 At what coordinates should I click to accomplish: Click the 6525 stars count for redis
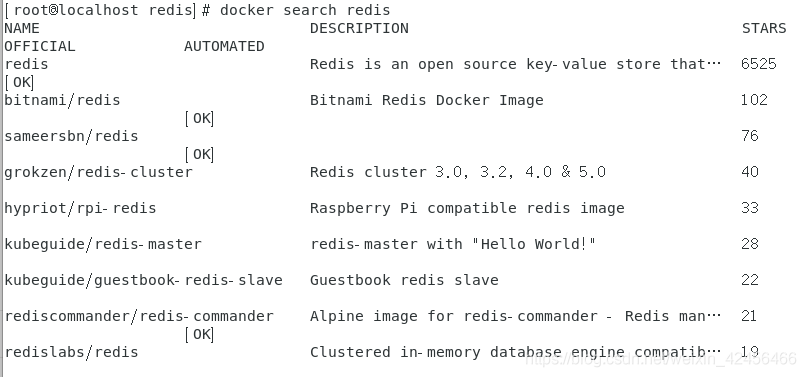759,64
